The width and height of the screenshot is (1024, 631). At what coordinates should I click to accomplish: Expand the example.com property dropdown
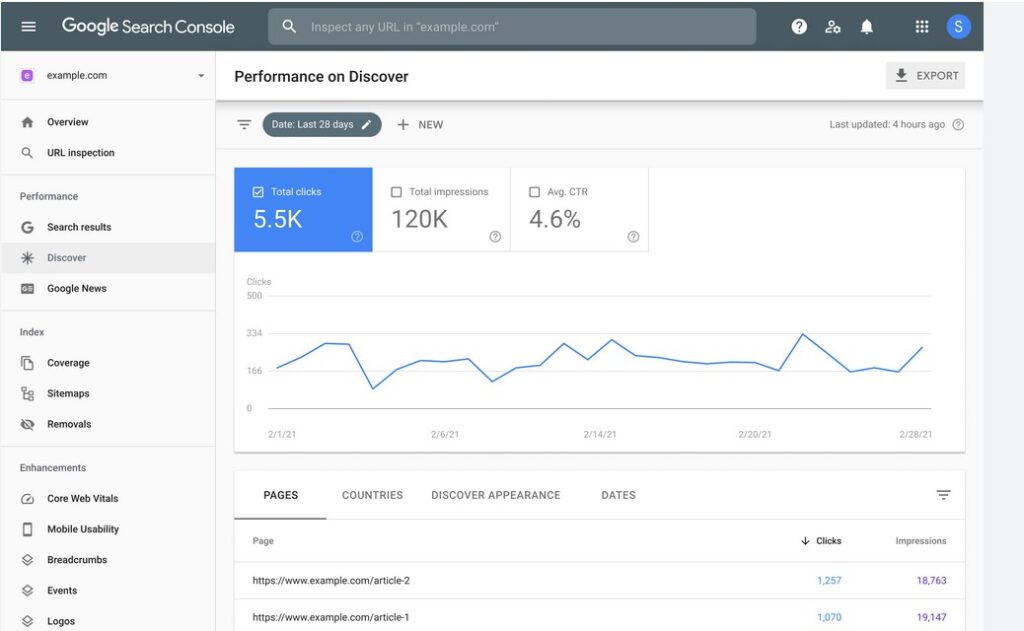201,76
